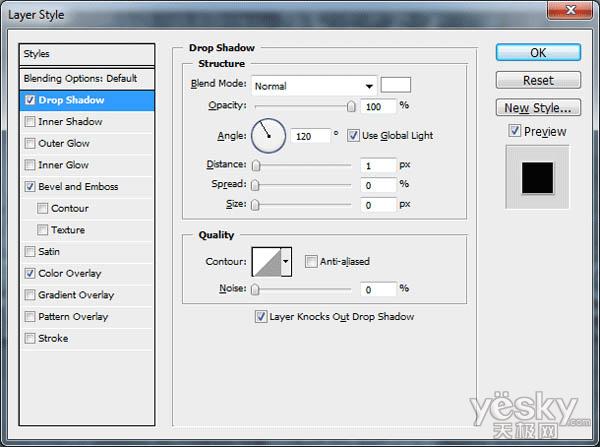Image resolution: width=600 pixels, height=447 pixels.
Task: Enable the Inner Shadow checkbox
Action: 29,122
